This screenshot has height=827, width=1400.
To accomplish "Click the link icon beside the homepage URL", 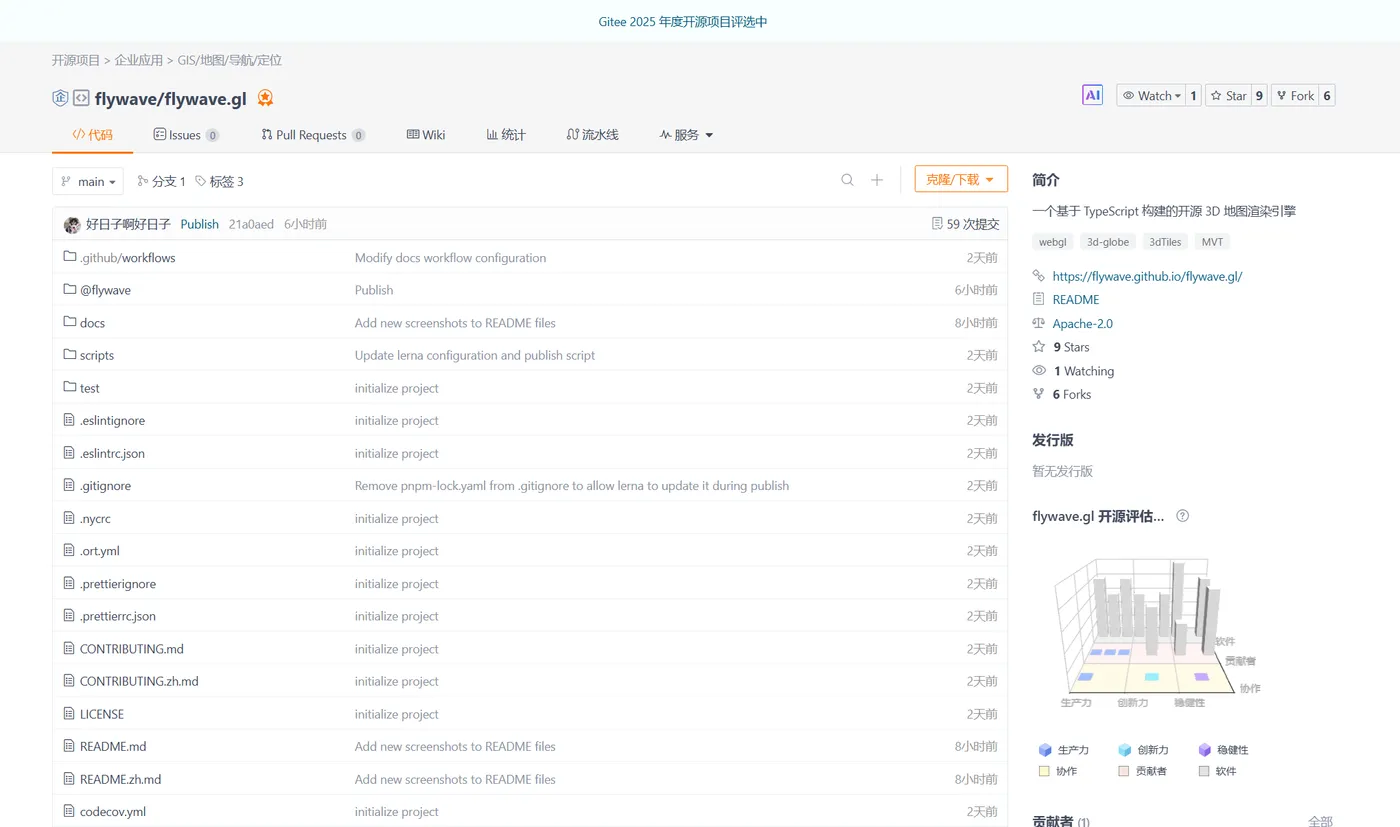I will tap(1039, 276).
